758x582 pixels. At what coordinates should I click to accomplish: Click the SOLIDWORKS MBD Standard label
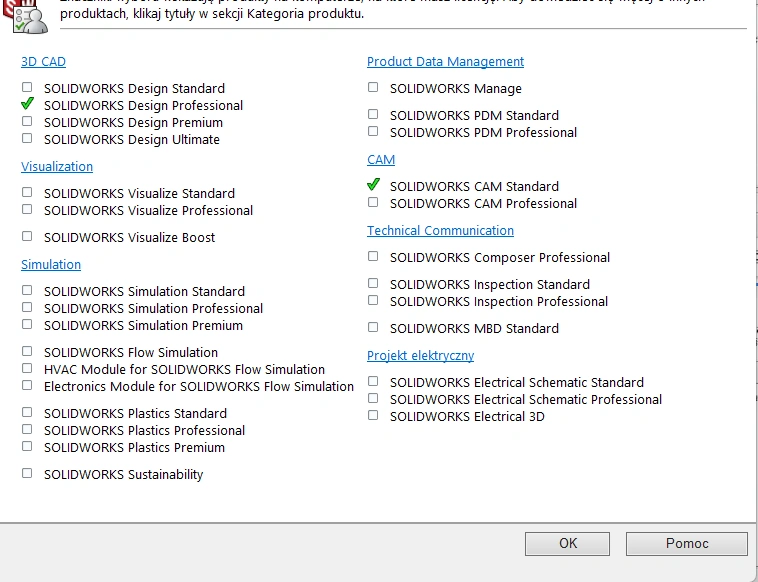click(x=474, y=329)
